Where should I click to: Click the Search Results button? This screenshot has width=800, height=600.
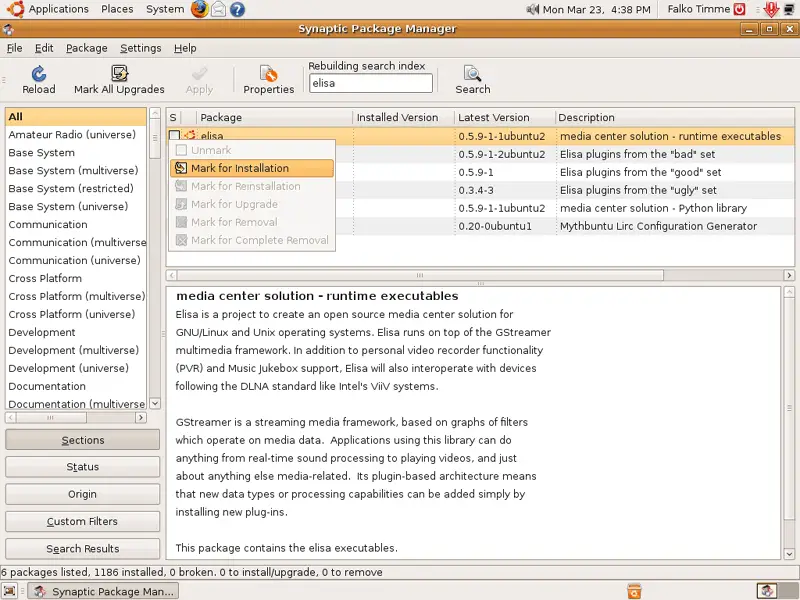[x=83, y=548]
